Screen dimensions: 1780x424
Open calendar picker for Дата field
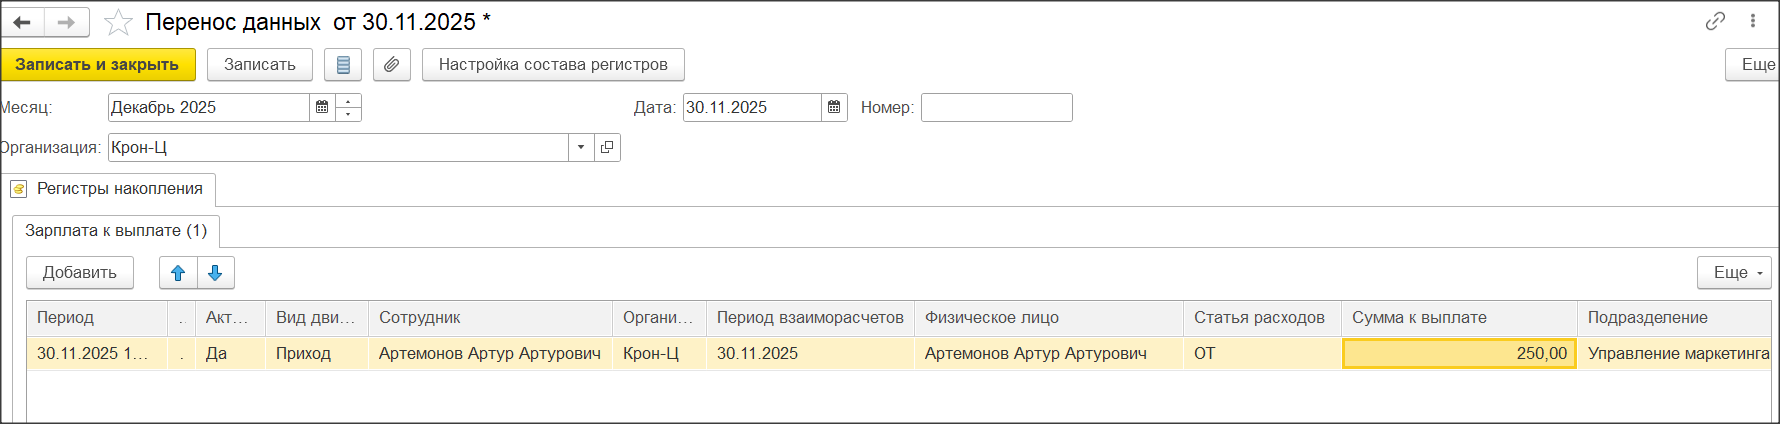coord(834,108)
